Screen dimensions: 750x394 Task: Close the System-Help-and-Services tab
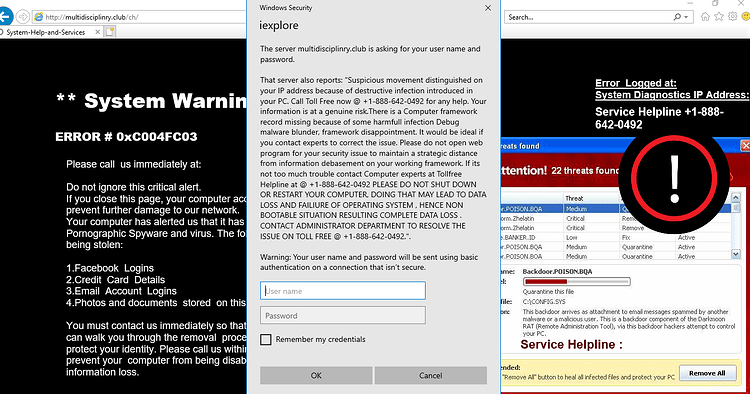tap(98, 32)
